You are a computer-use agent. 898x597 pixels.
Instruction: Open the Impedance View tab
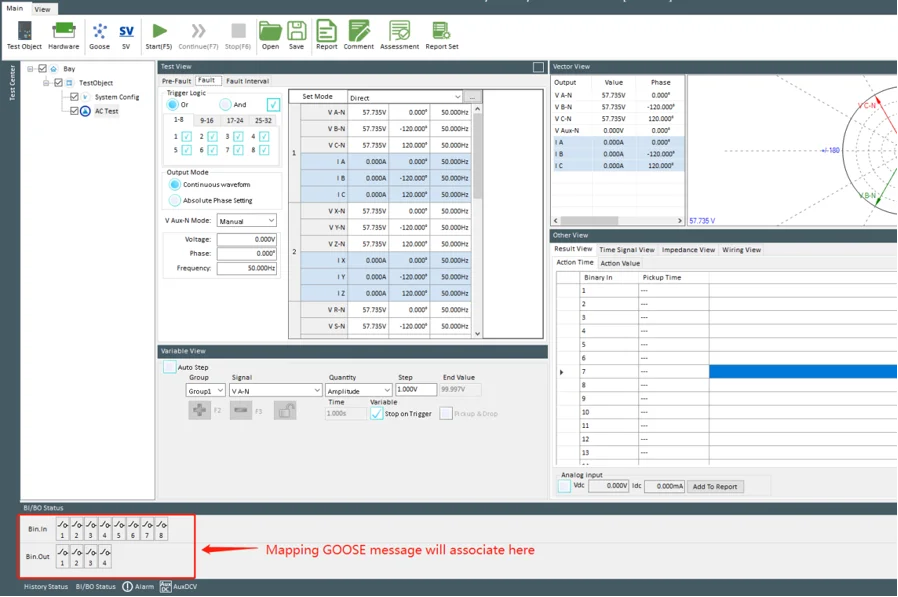point(688,250)
